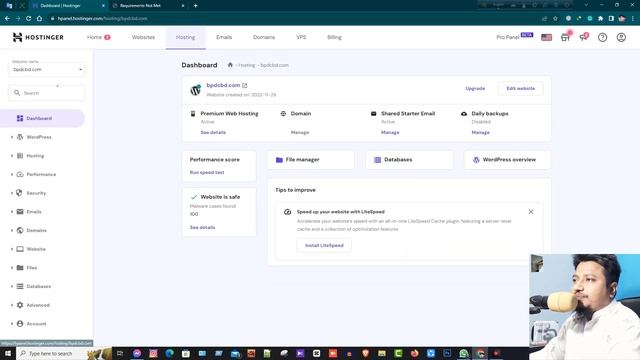Open the Hostinger logo home link
This screenshot has height=360, width=640.
38,37
